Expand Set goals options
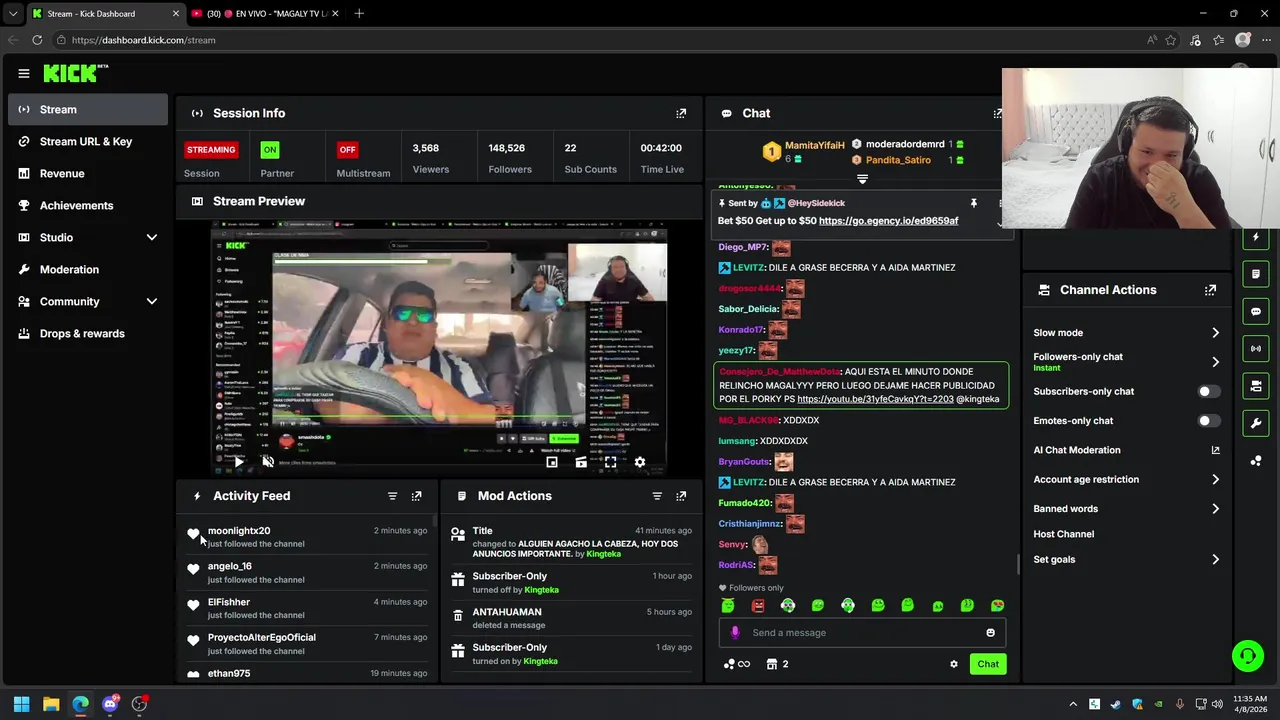1280x720 pixels. click(x=1215, y=560)
